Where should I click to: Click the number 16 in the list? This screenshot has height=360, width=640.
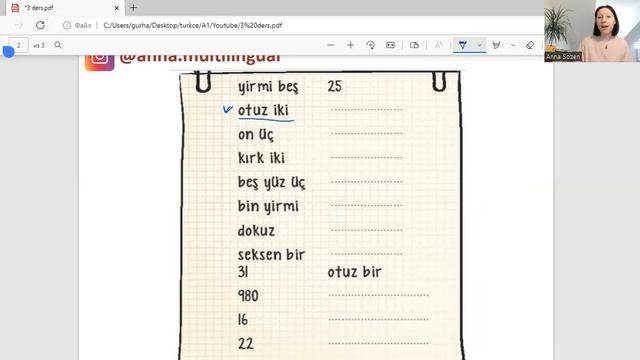(x=243, y=319)
